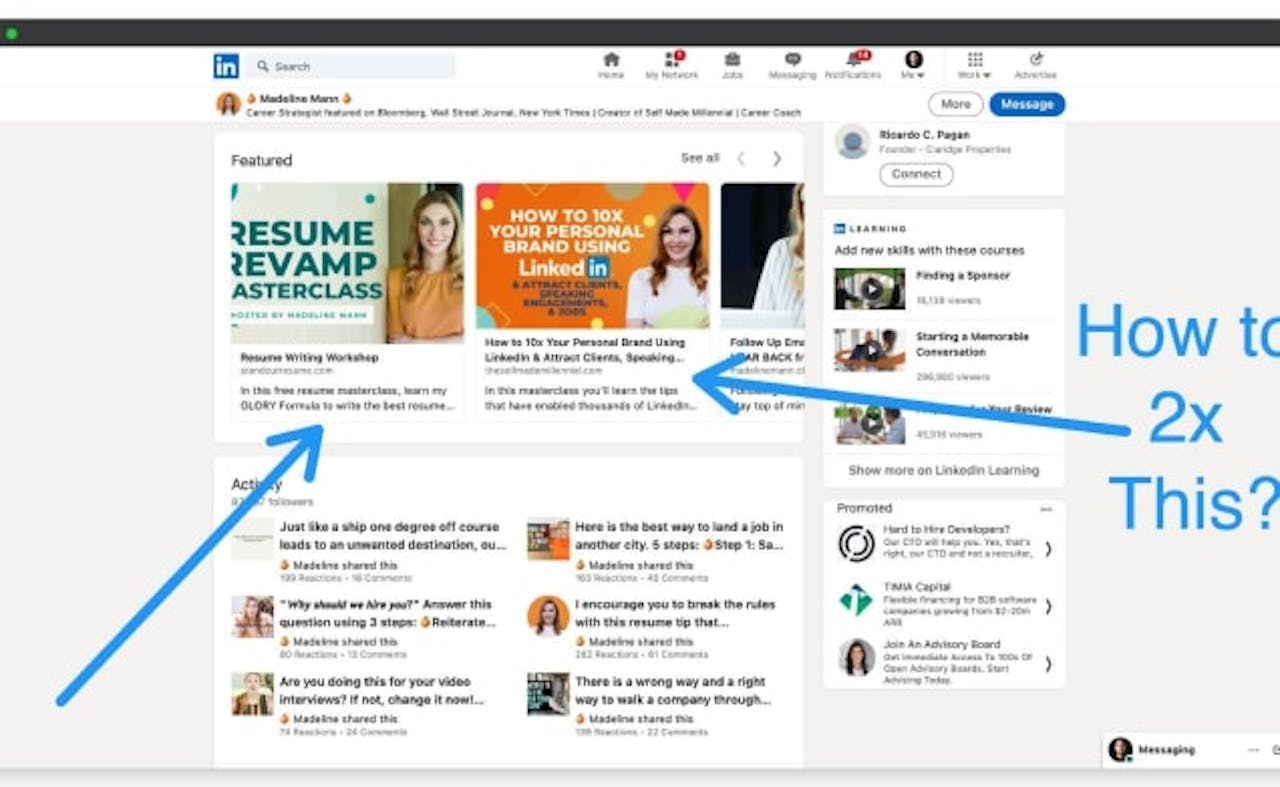Open Resume Writing Workshop title
Image resolution: width=1280 pixels, height=787 pixels.
(309, 357)
